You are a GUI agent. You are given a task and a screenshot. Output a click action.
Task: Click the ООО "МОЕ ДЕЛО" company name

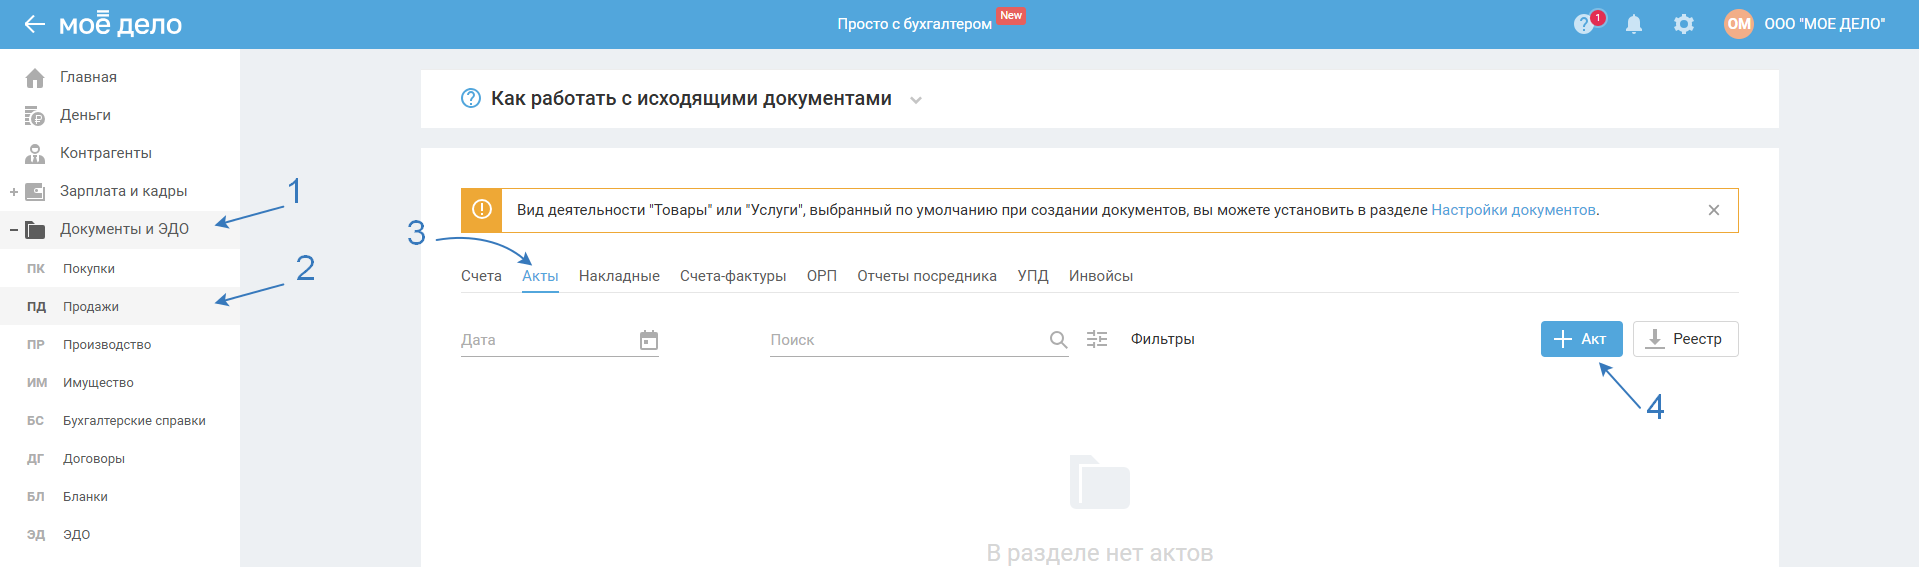pyautogui.click(x=1825, y=24)
